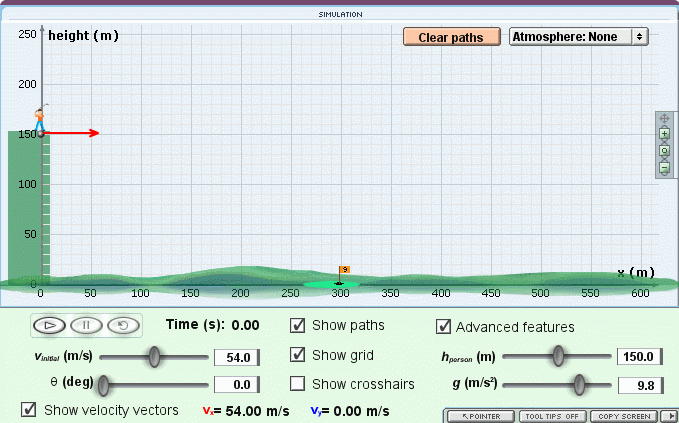Click the Copy Screen button
Screen dimensions: 679x423
click(624, 416)
